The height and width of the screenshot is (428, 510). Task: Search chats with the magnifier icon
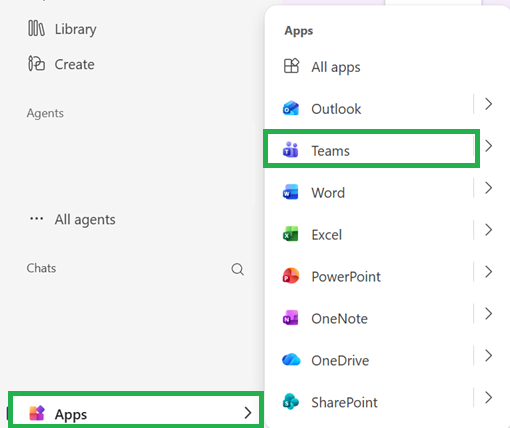click(237, 269)
